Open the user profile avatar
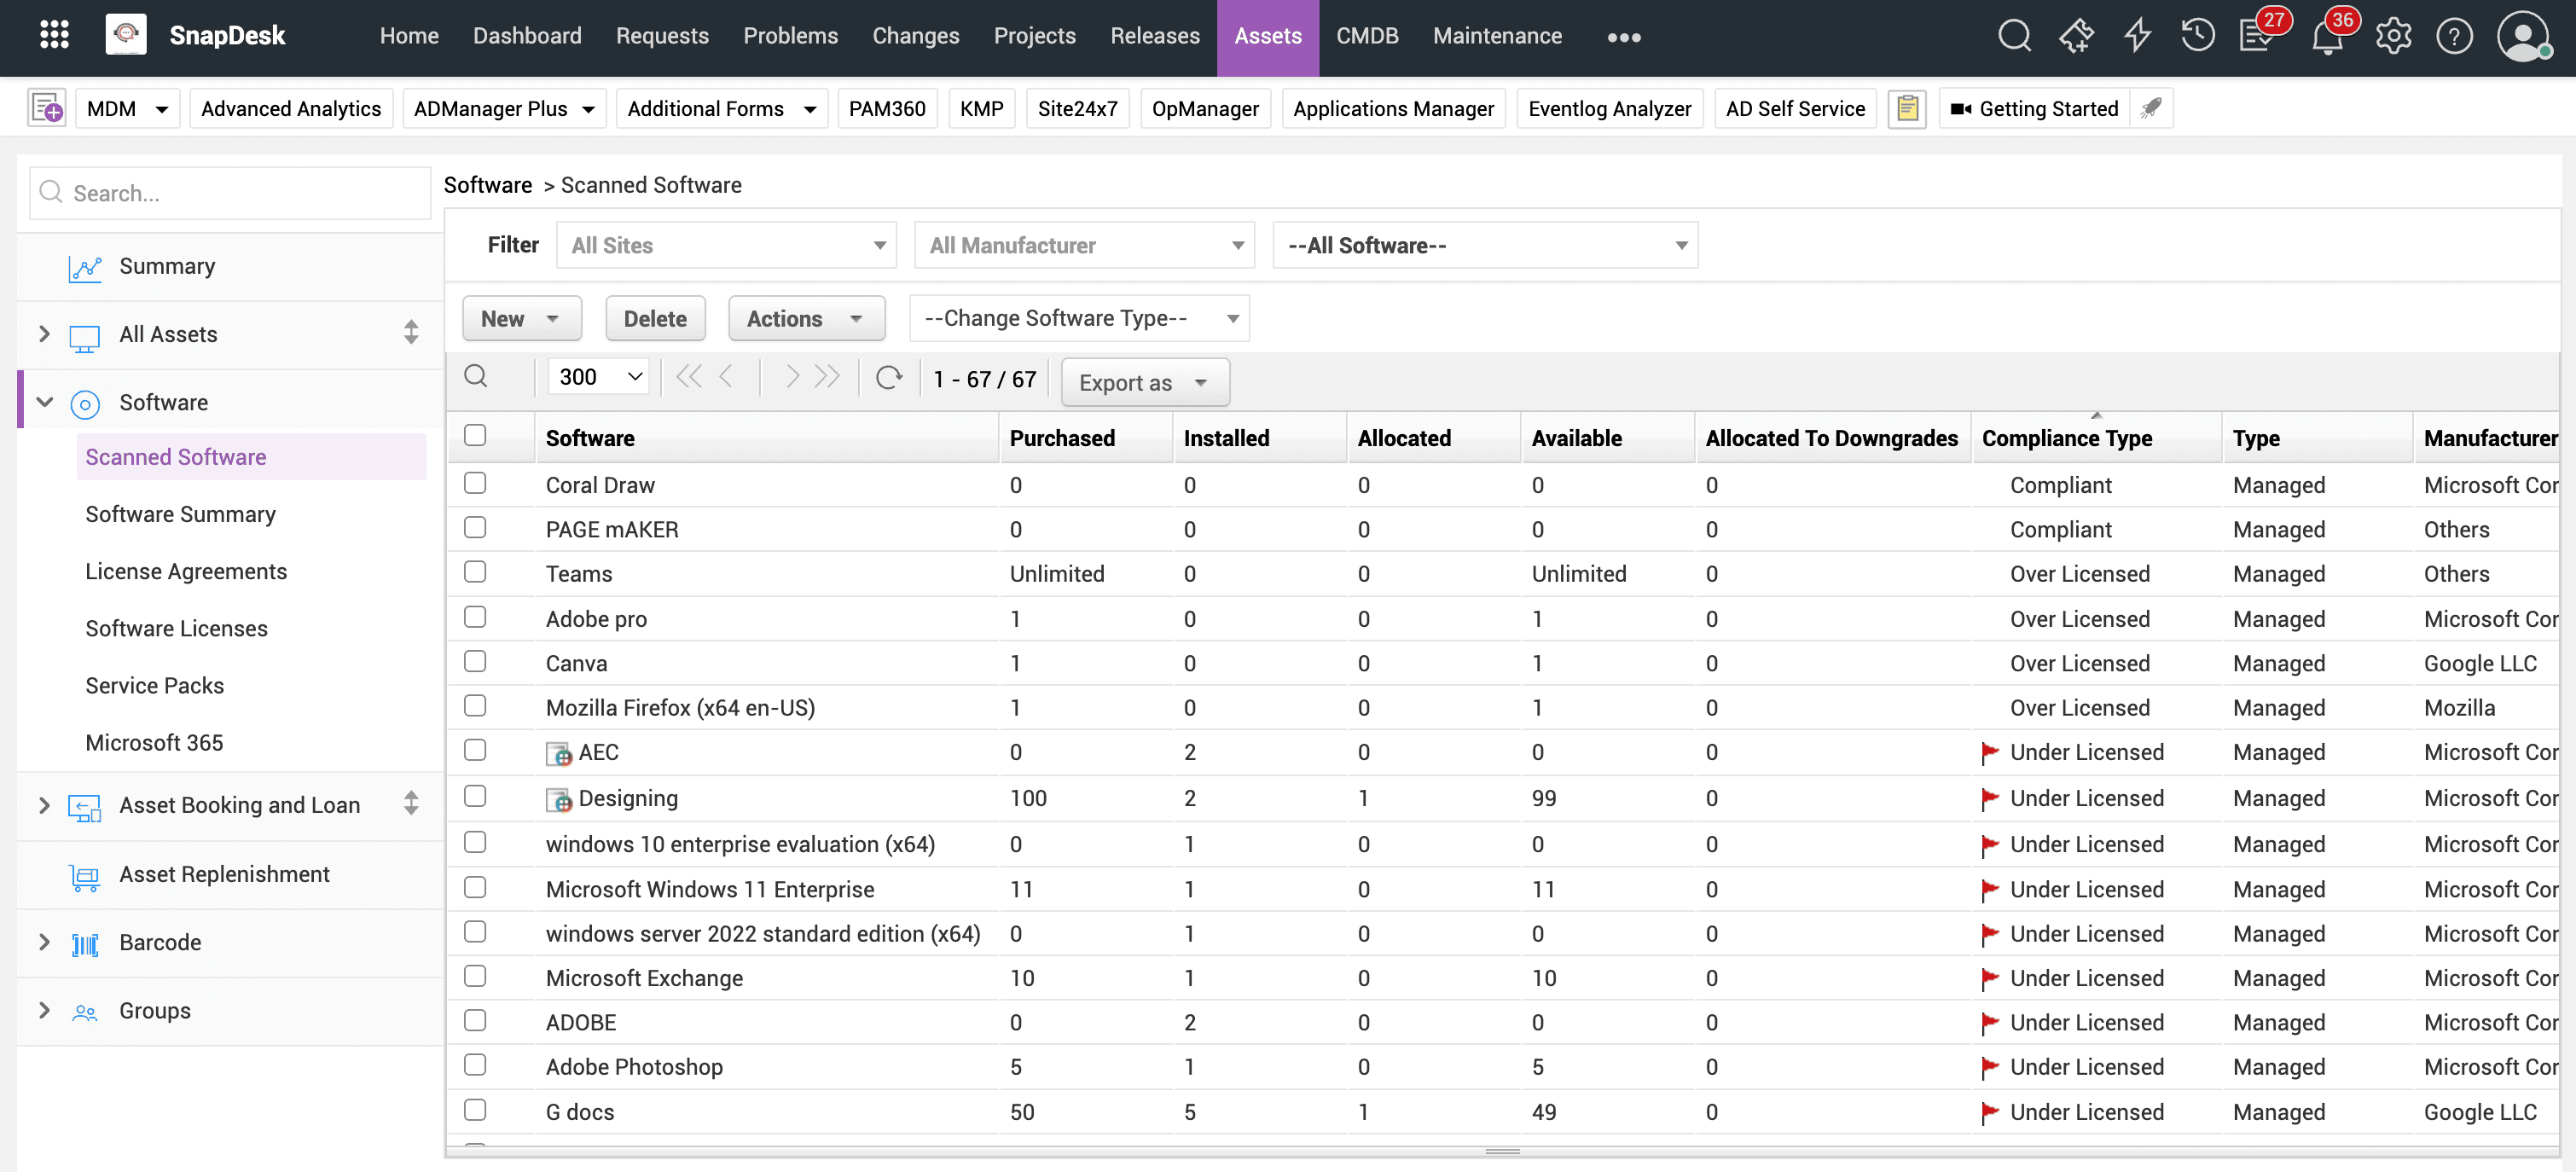Viewport: 2576px width, 1172px height. pyautogui.click(x=2523, y=36)
